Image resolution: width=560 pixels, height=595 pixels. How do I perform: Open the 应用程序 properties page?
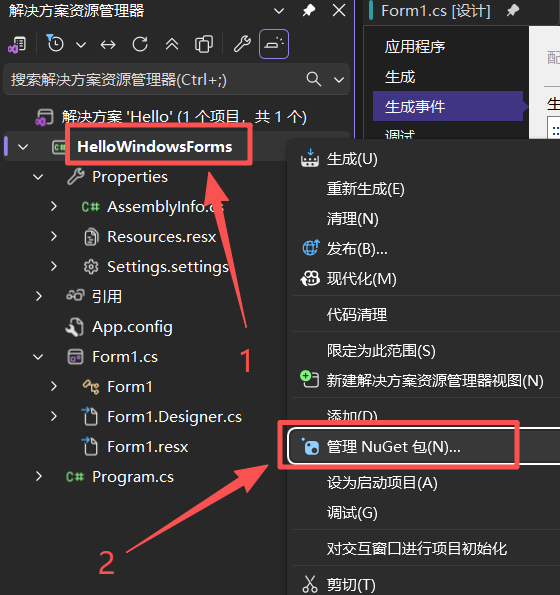415,47
